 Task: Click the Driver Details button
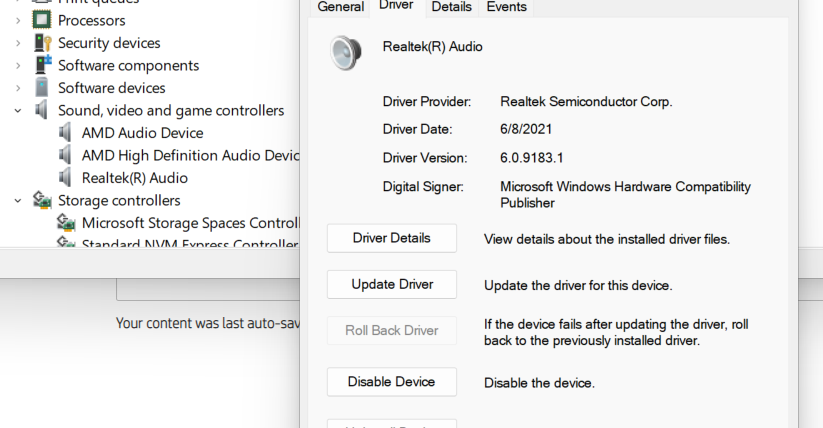coord(392,238)
